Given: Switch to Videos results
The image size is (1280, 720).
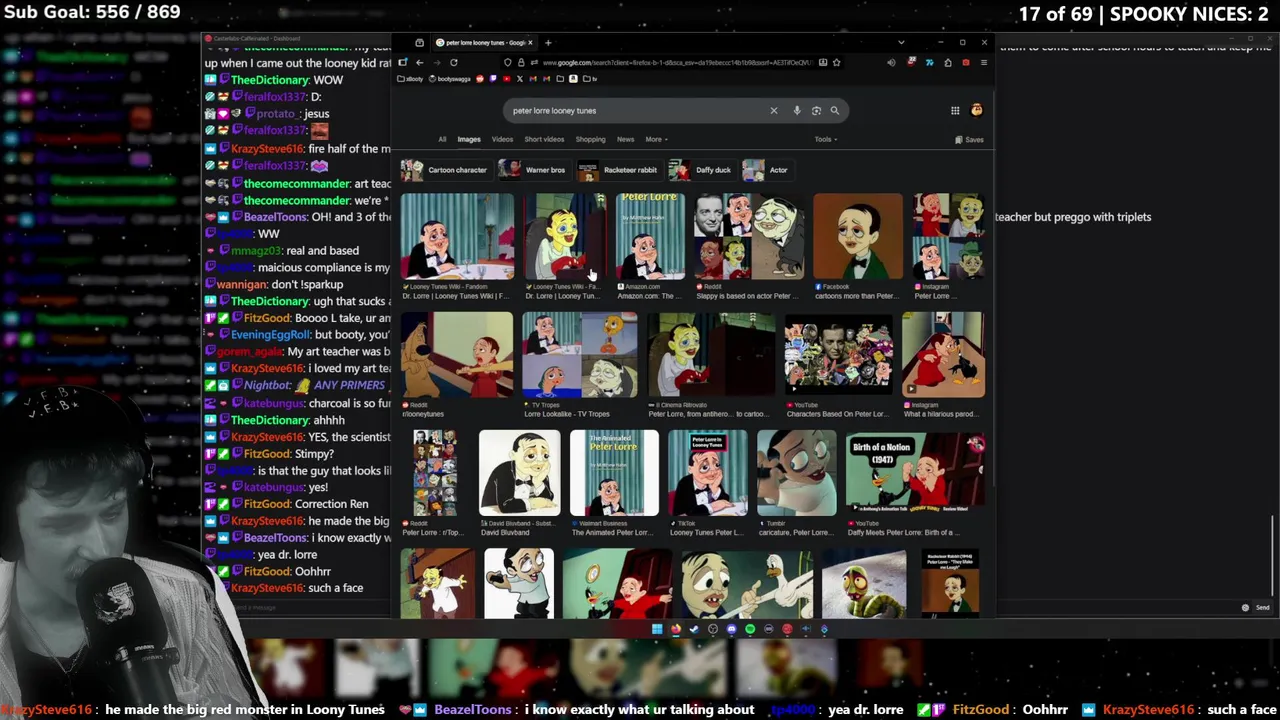Looking at the screenshot, I should click(x=502, y=140).
